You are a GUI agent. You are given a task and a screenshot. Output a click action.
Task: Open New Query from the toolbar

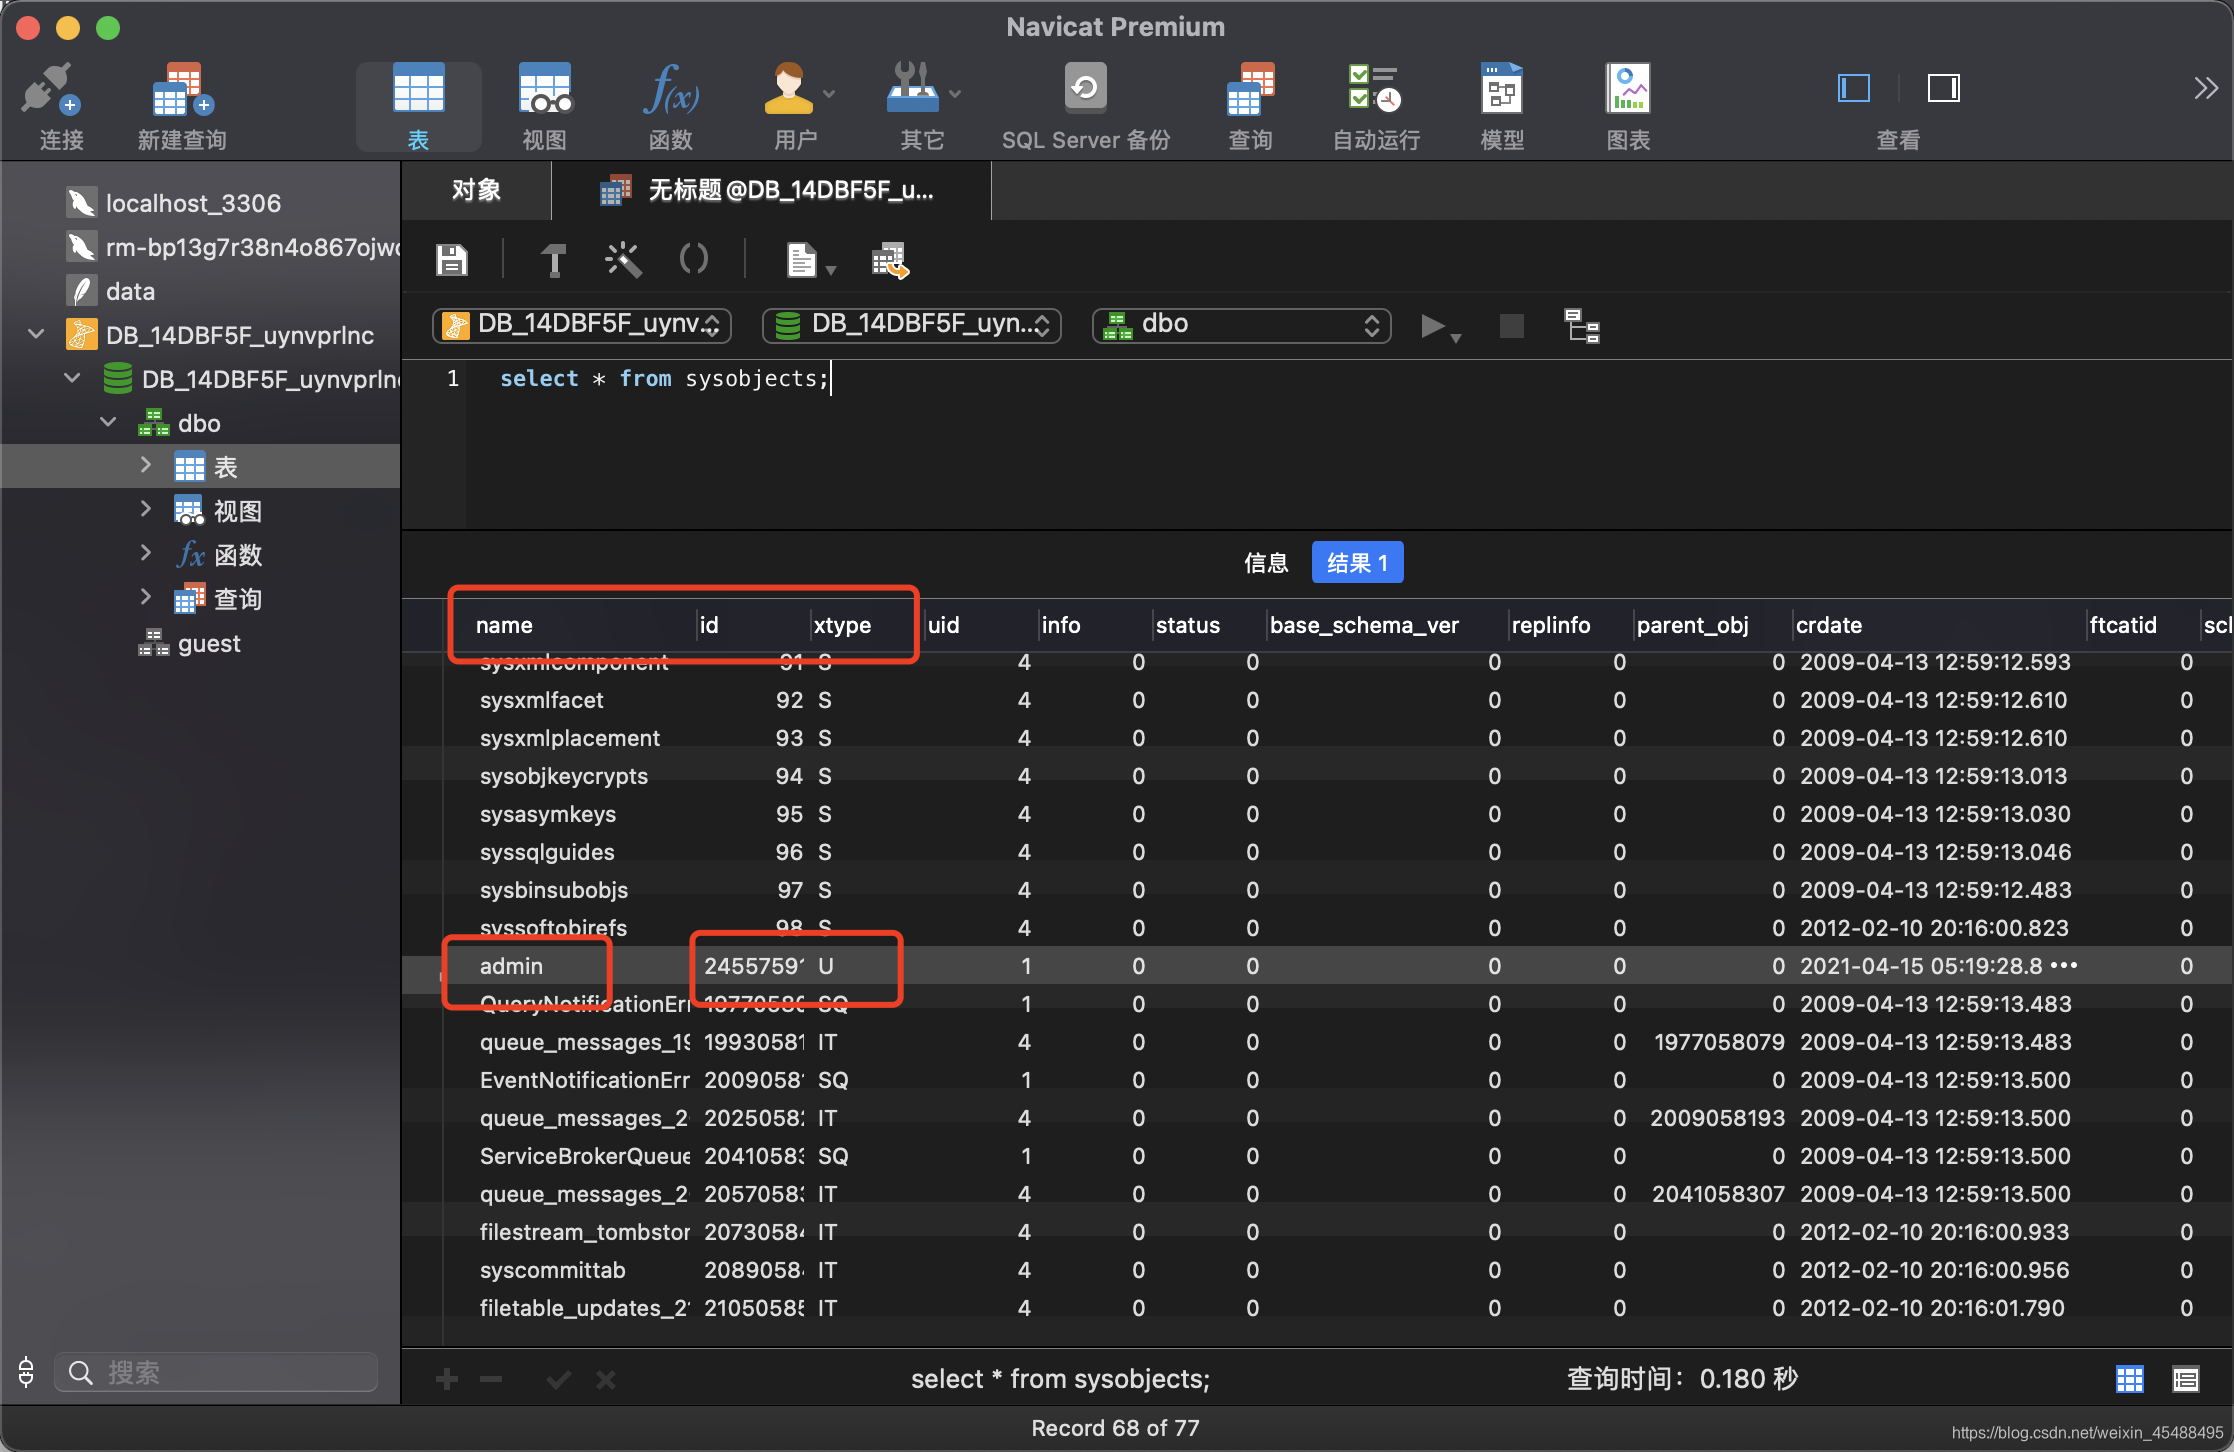(x=182, y=92)
